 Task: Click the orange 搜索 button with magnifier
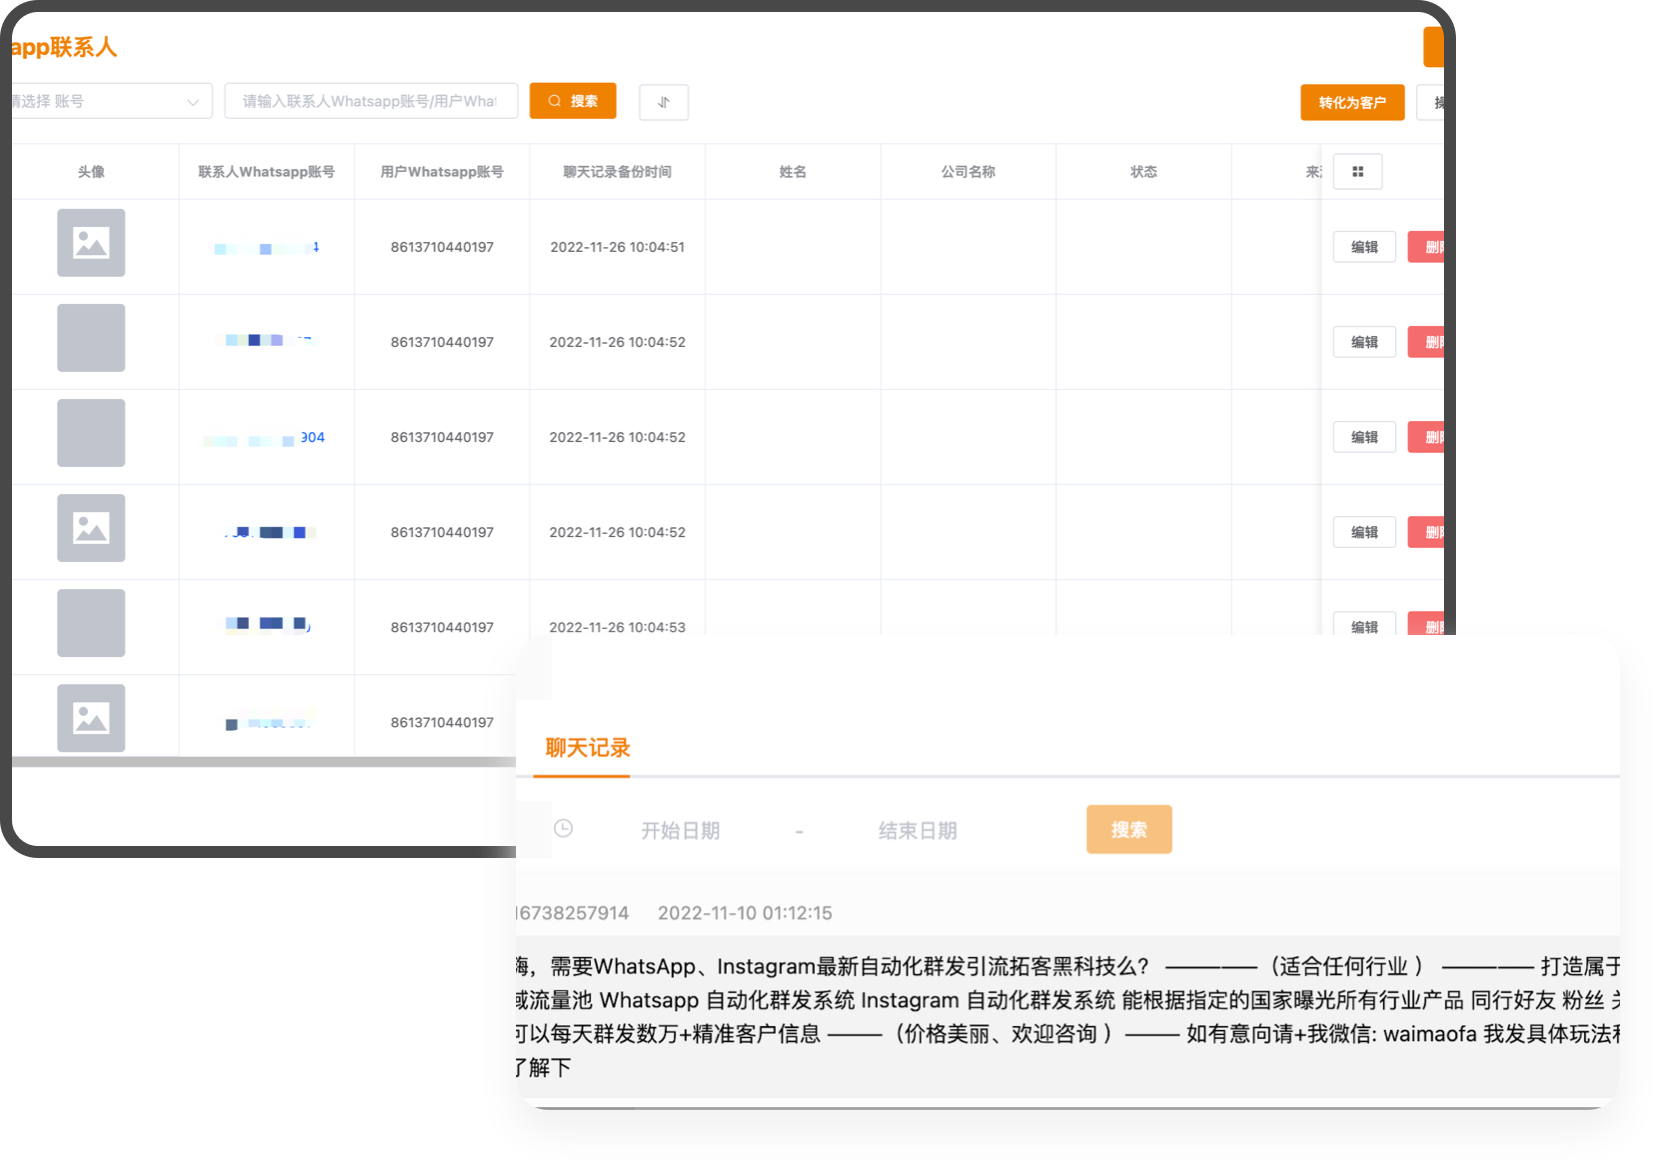[572, 101]
